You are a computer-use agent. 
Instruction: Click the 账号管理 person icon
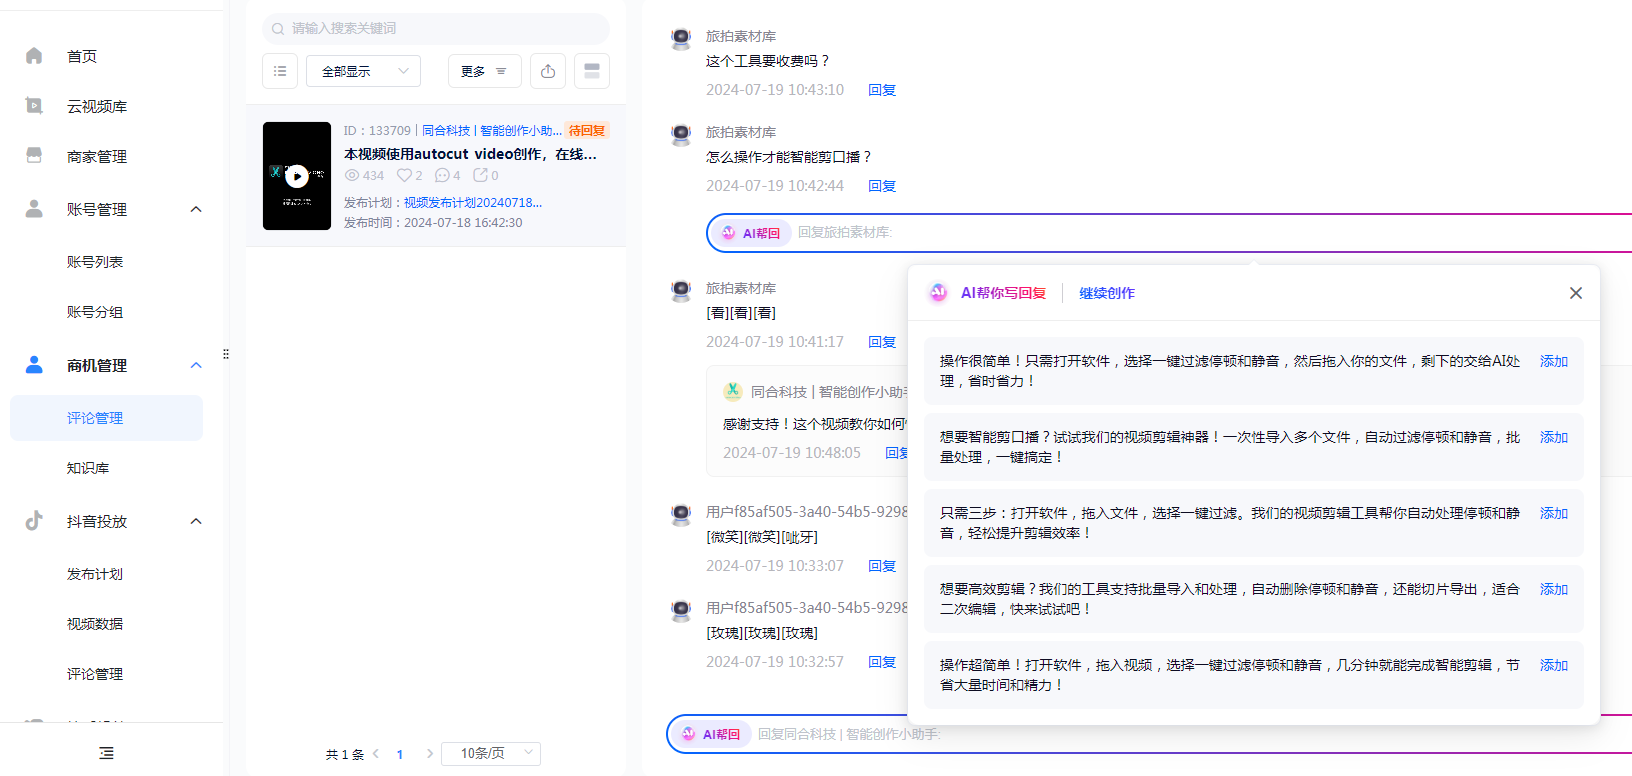tap(34, 209)
